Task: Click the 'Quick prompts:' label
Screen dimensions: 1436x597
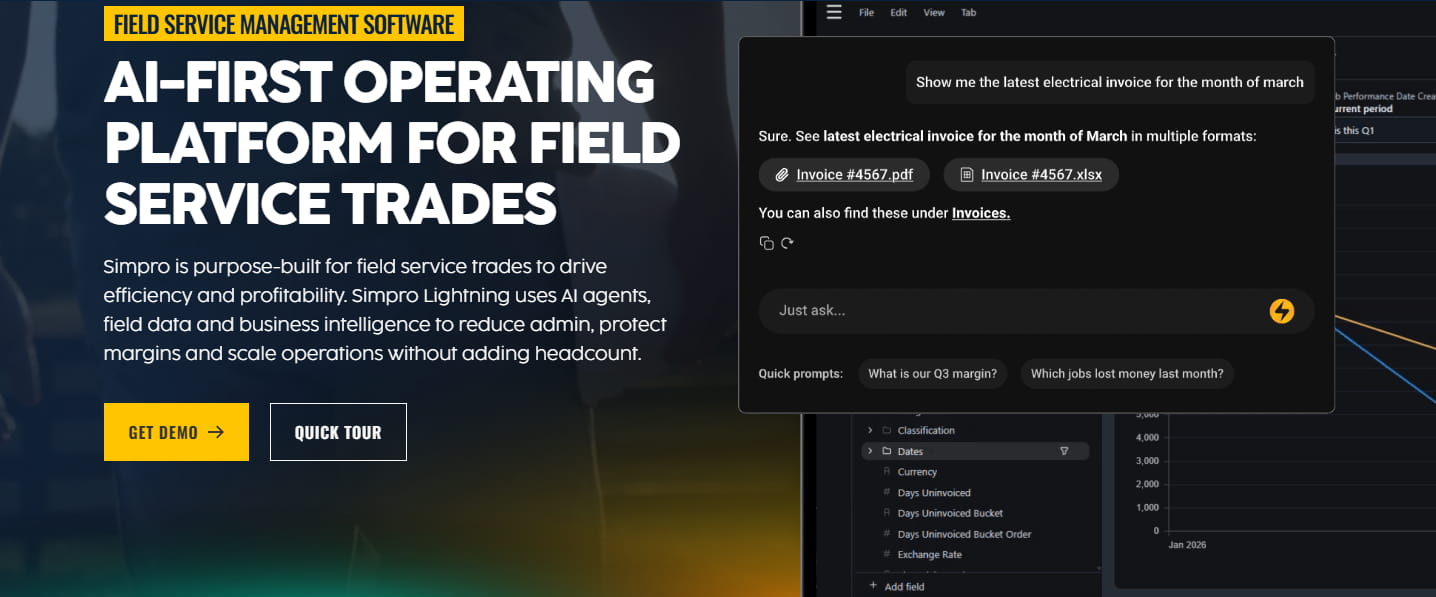Action: pyautogui.click(x=801, y=374)
